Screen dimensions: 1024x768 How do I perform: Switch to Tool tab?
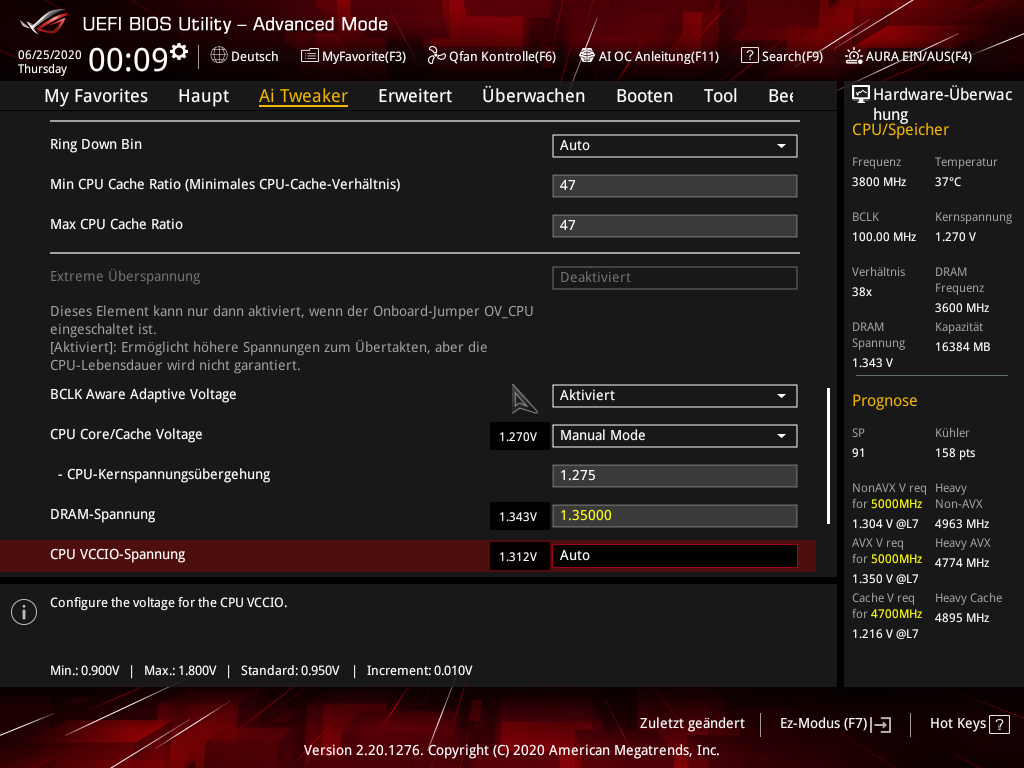pyautogui.click(x=720, y=96)
